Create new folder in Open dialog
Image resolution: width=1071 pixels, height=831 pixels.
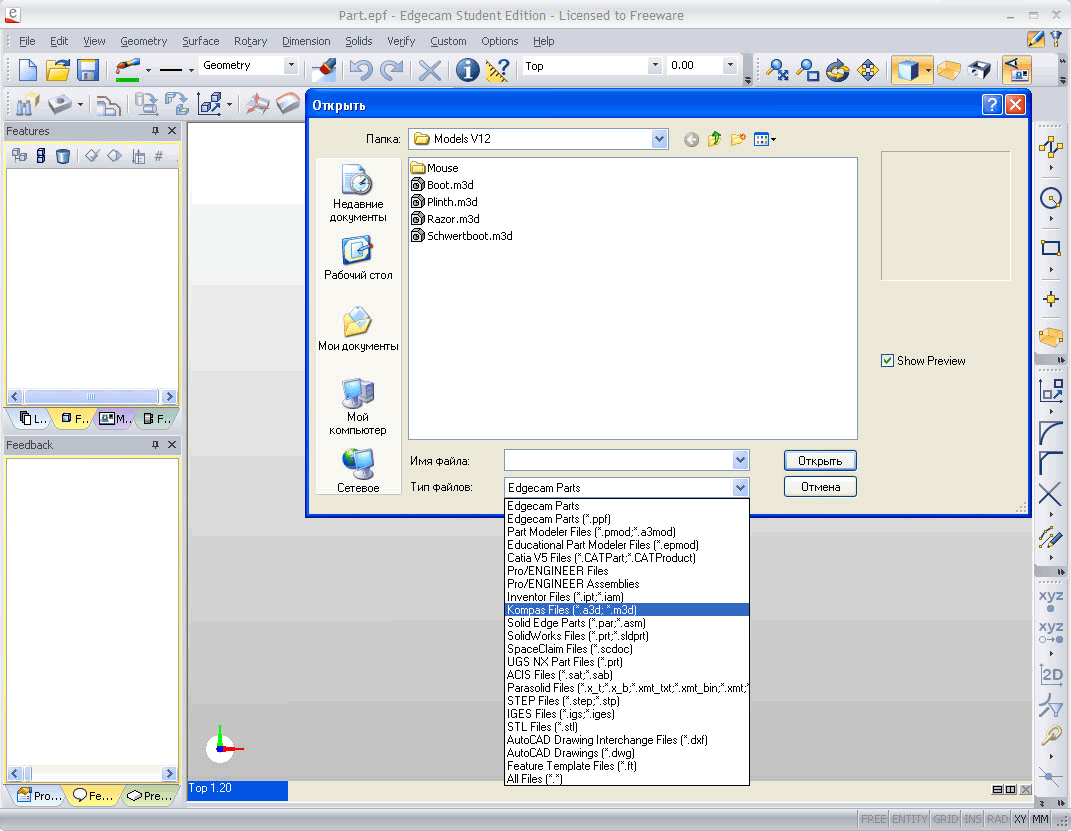click(x=738, y=139)
